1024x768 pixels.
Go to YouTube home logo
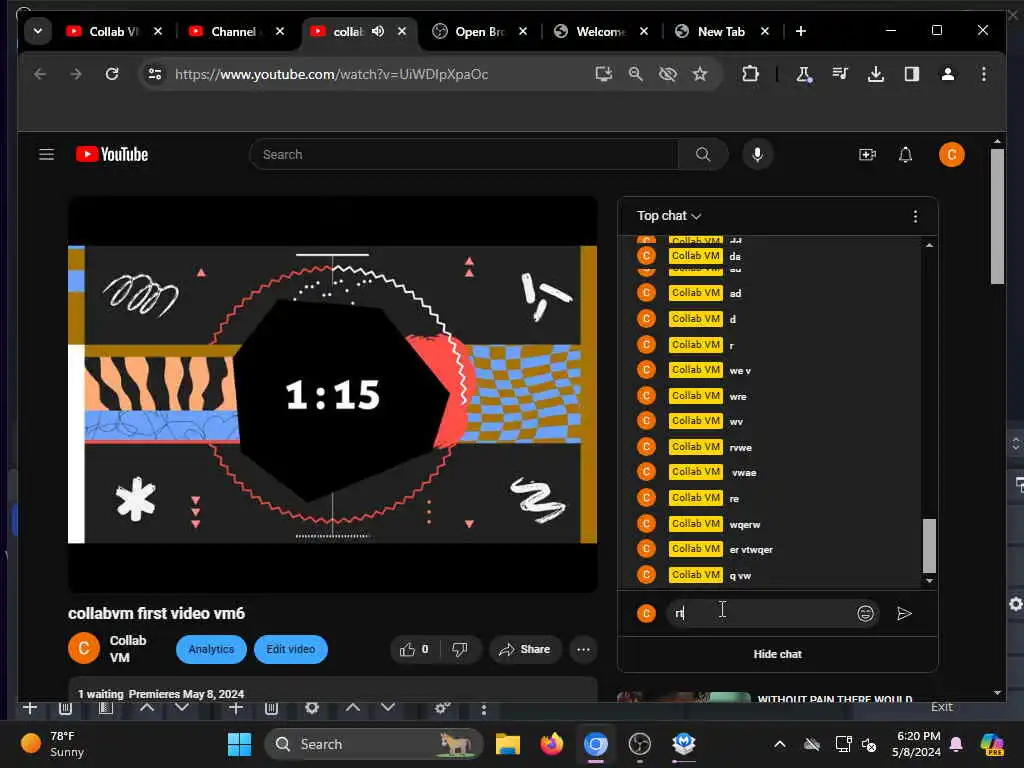[112, 155]
